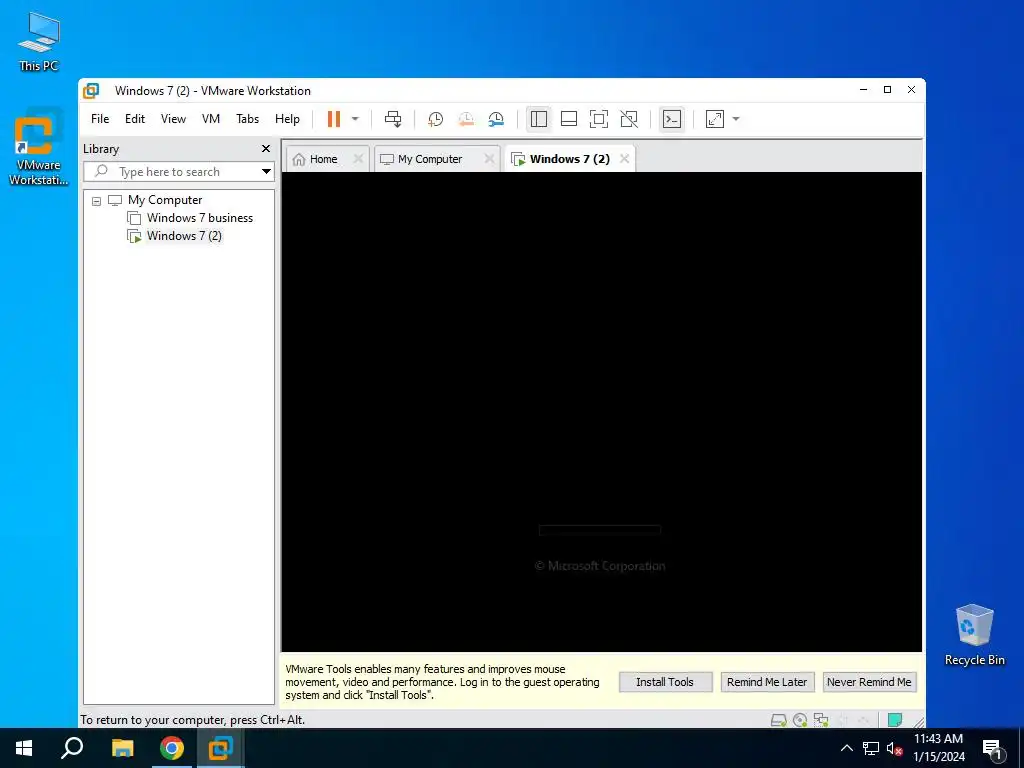Open the power options dropdown arrow beside pause

[355, 119]
